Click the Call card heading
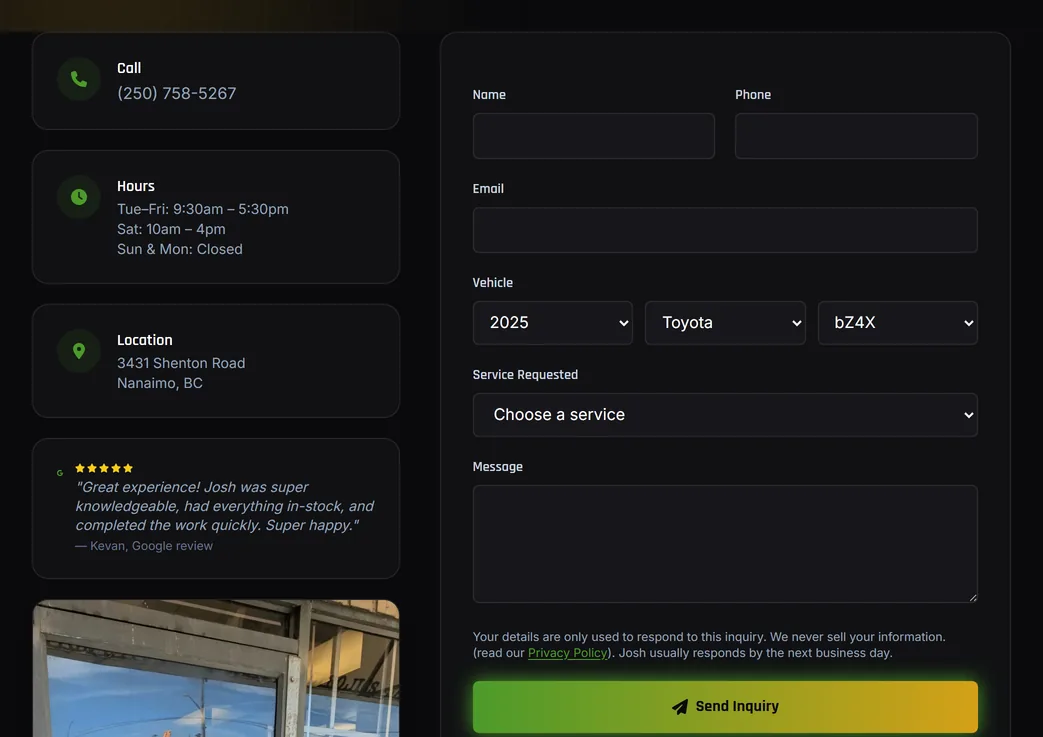 pyautogui.click(x=129, y=68)
